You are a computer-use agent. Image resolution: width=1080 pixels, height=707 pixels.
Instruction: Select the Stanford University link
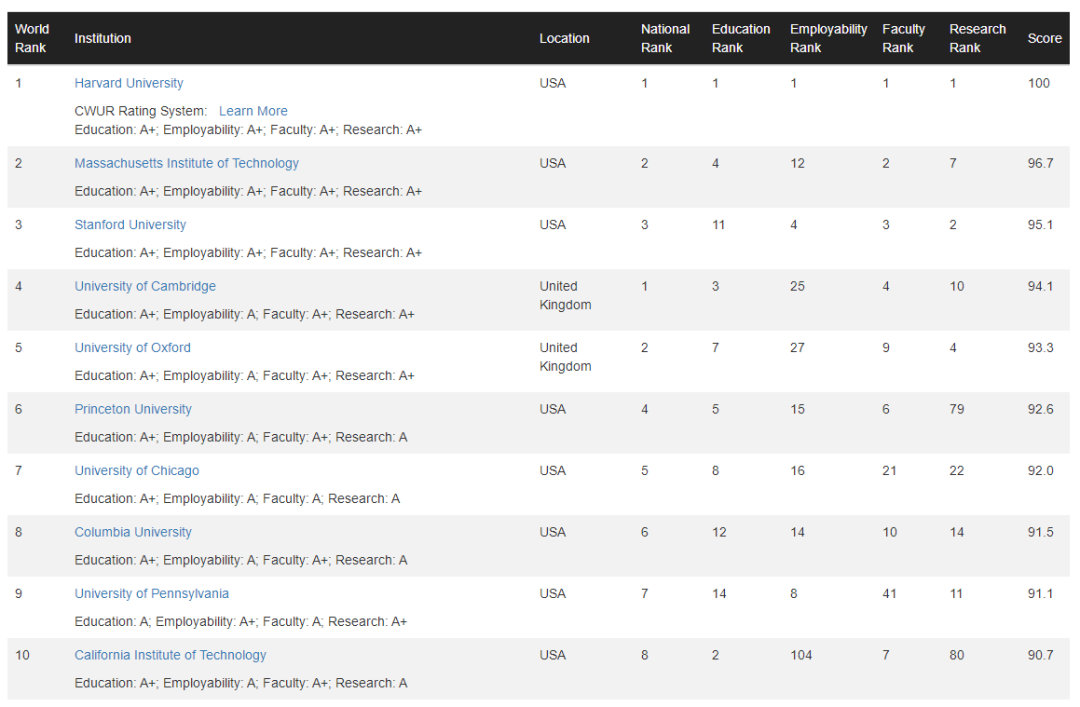pyautogui.click(x=130, y=225)
